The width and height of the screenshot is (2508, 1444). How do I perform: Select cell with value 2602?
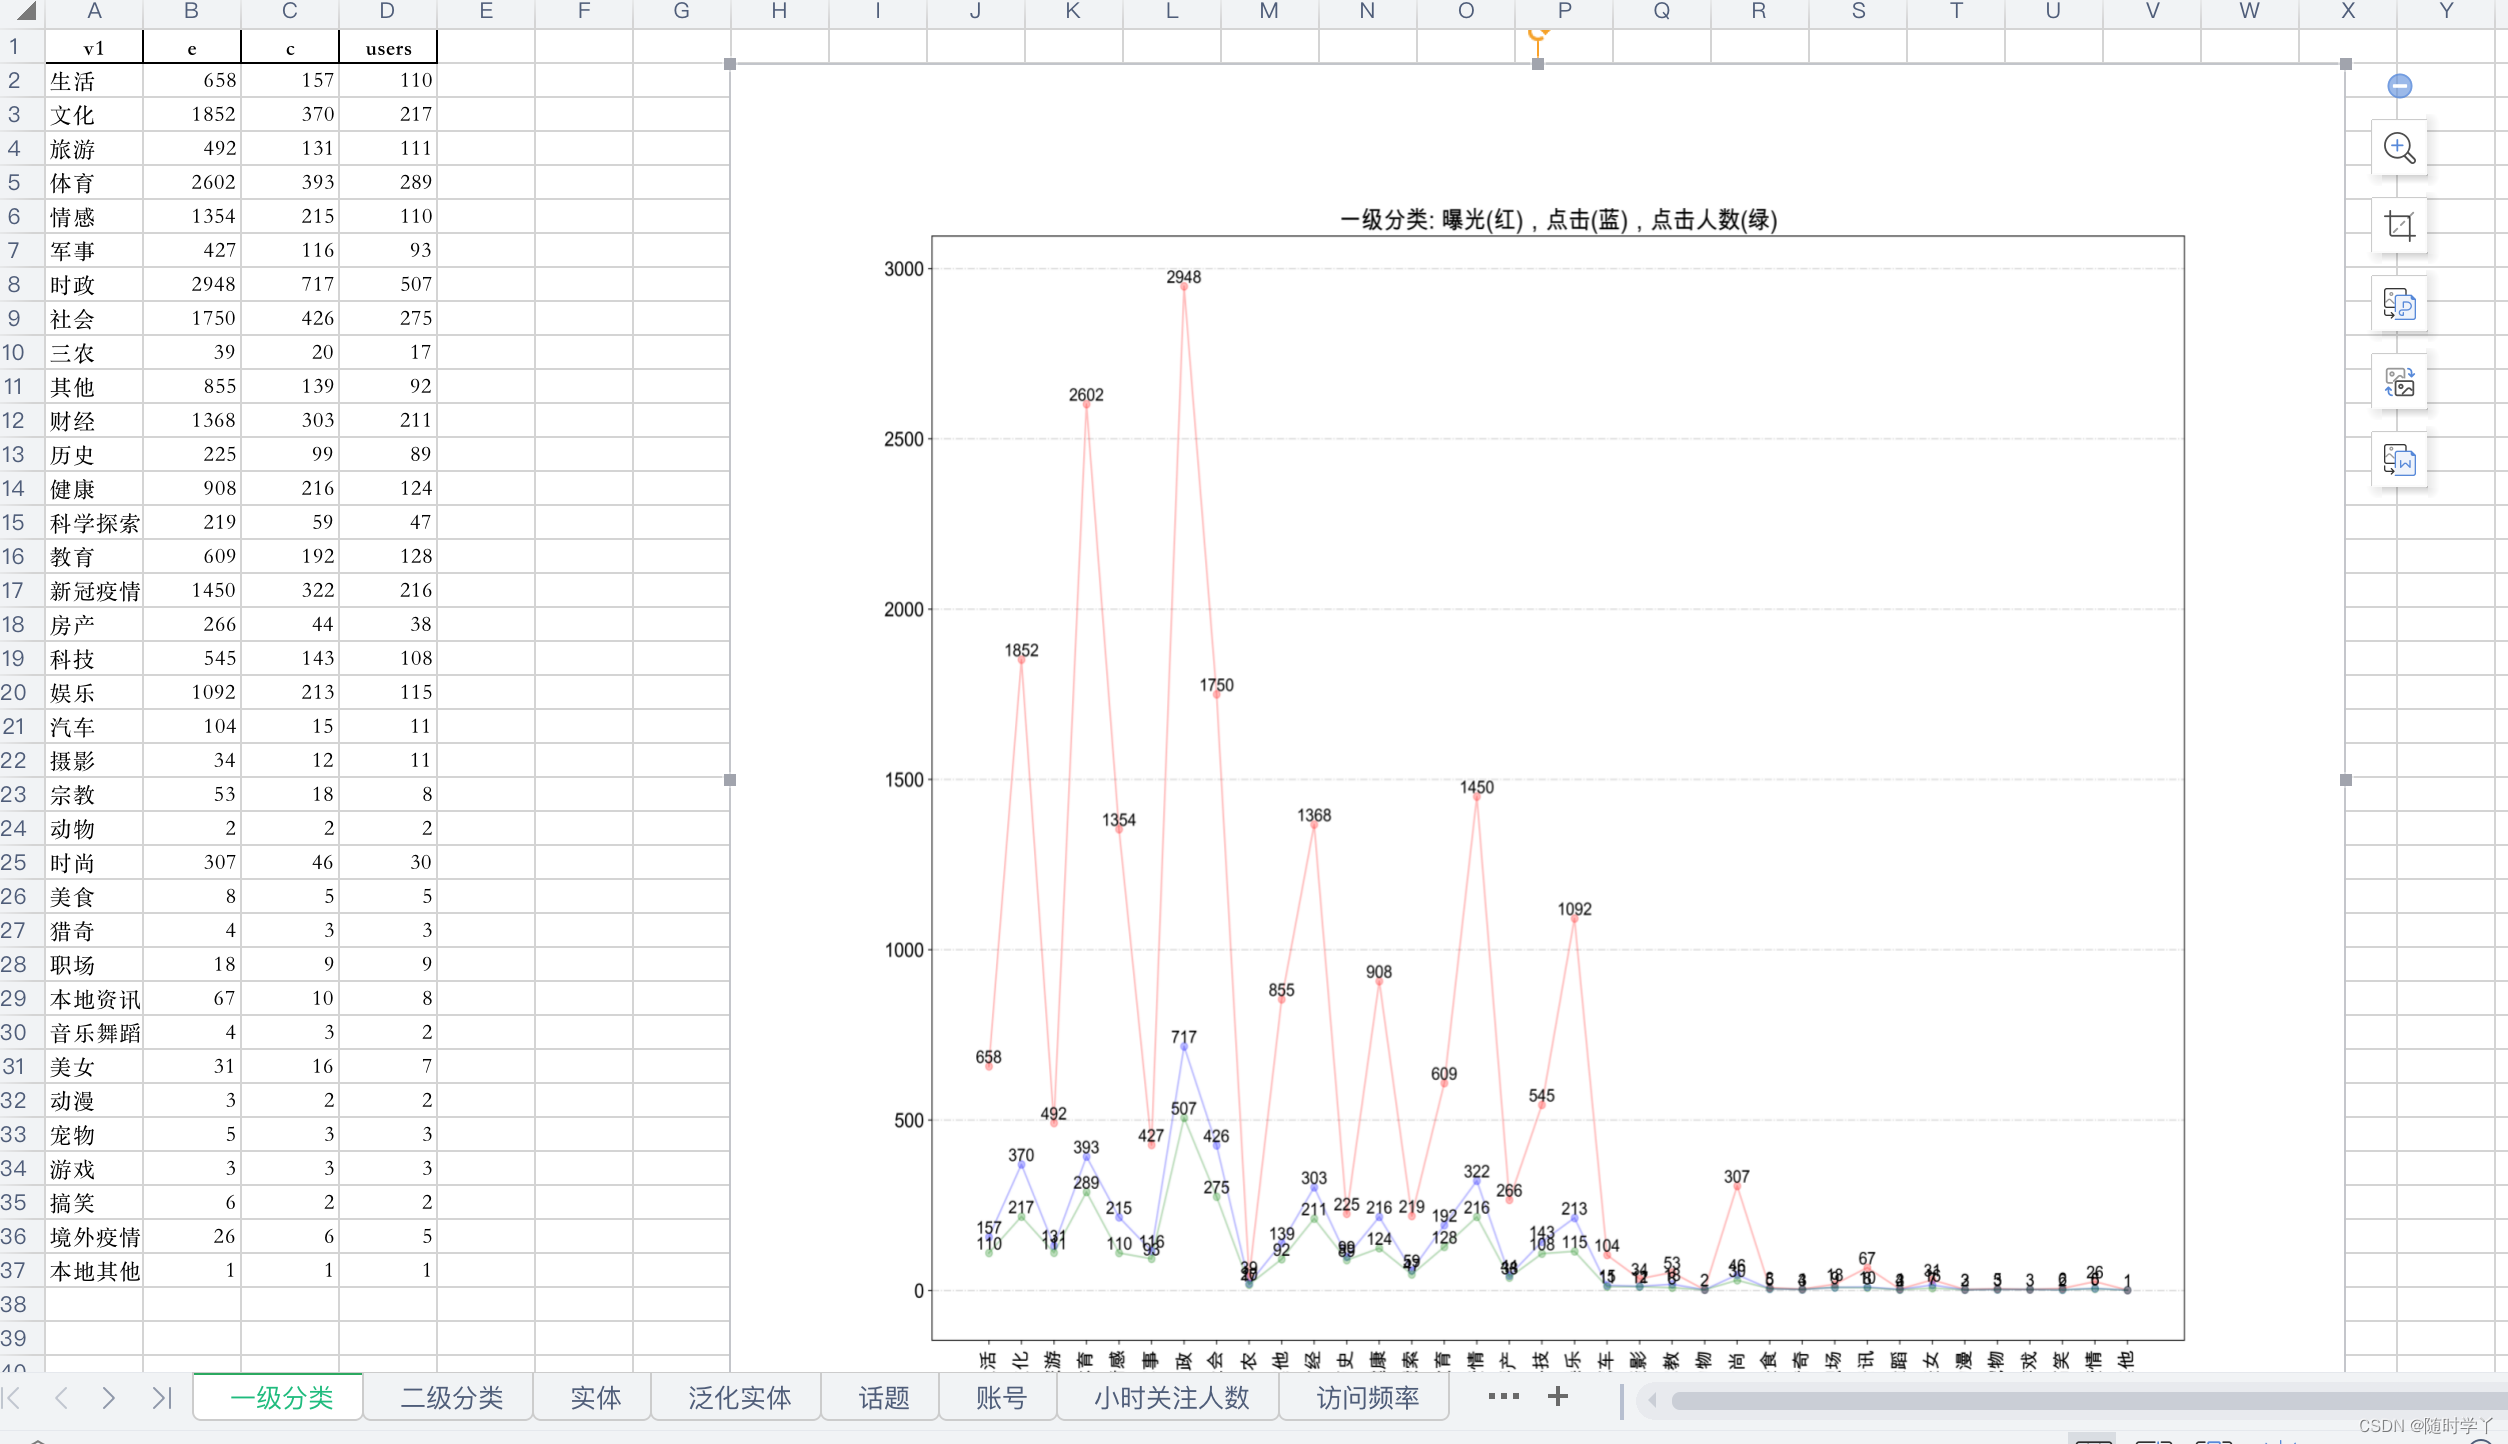pyautogui.click(x=192, y=182)
